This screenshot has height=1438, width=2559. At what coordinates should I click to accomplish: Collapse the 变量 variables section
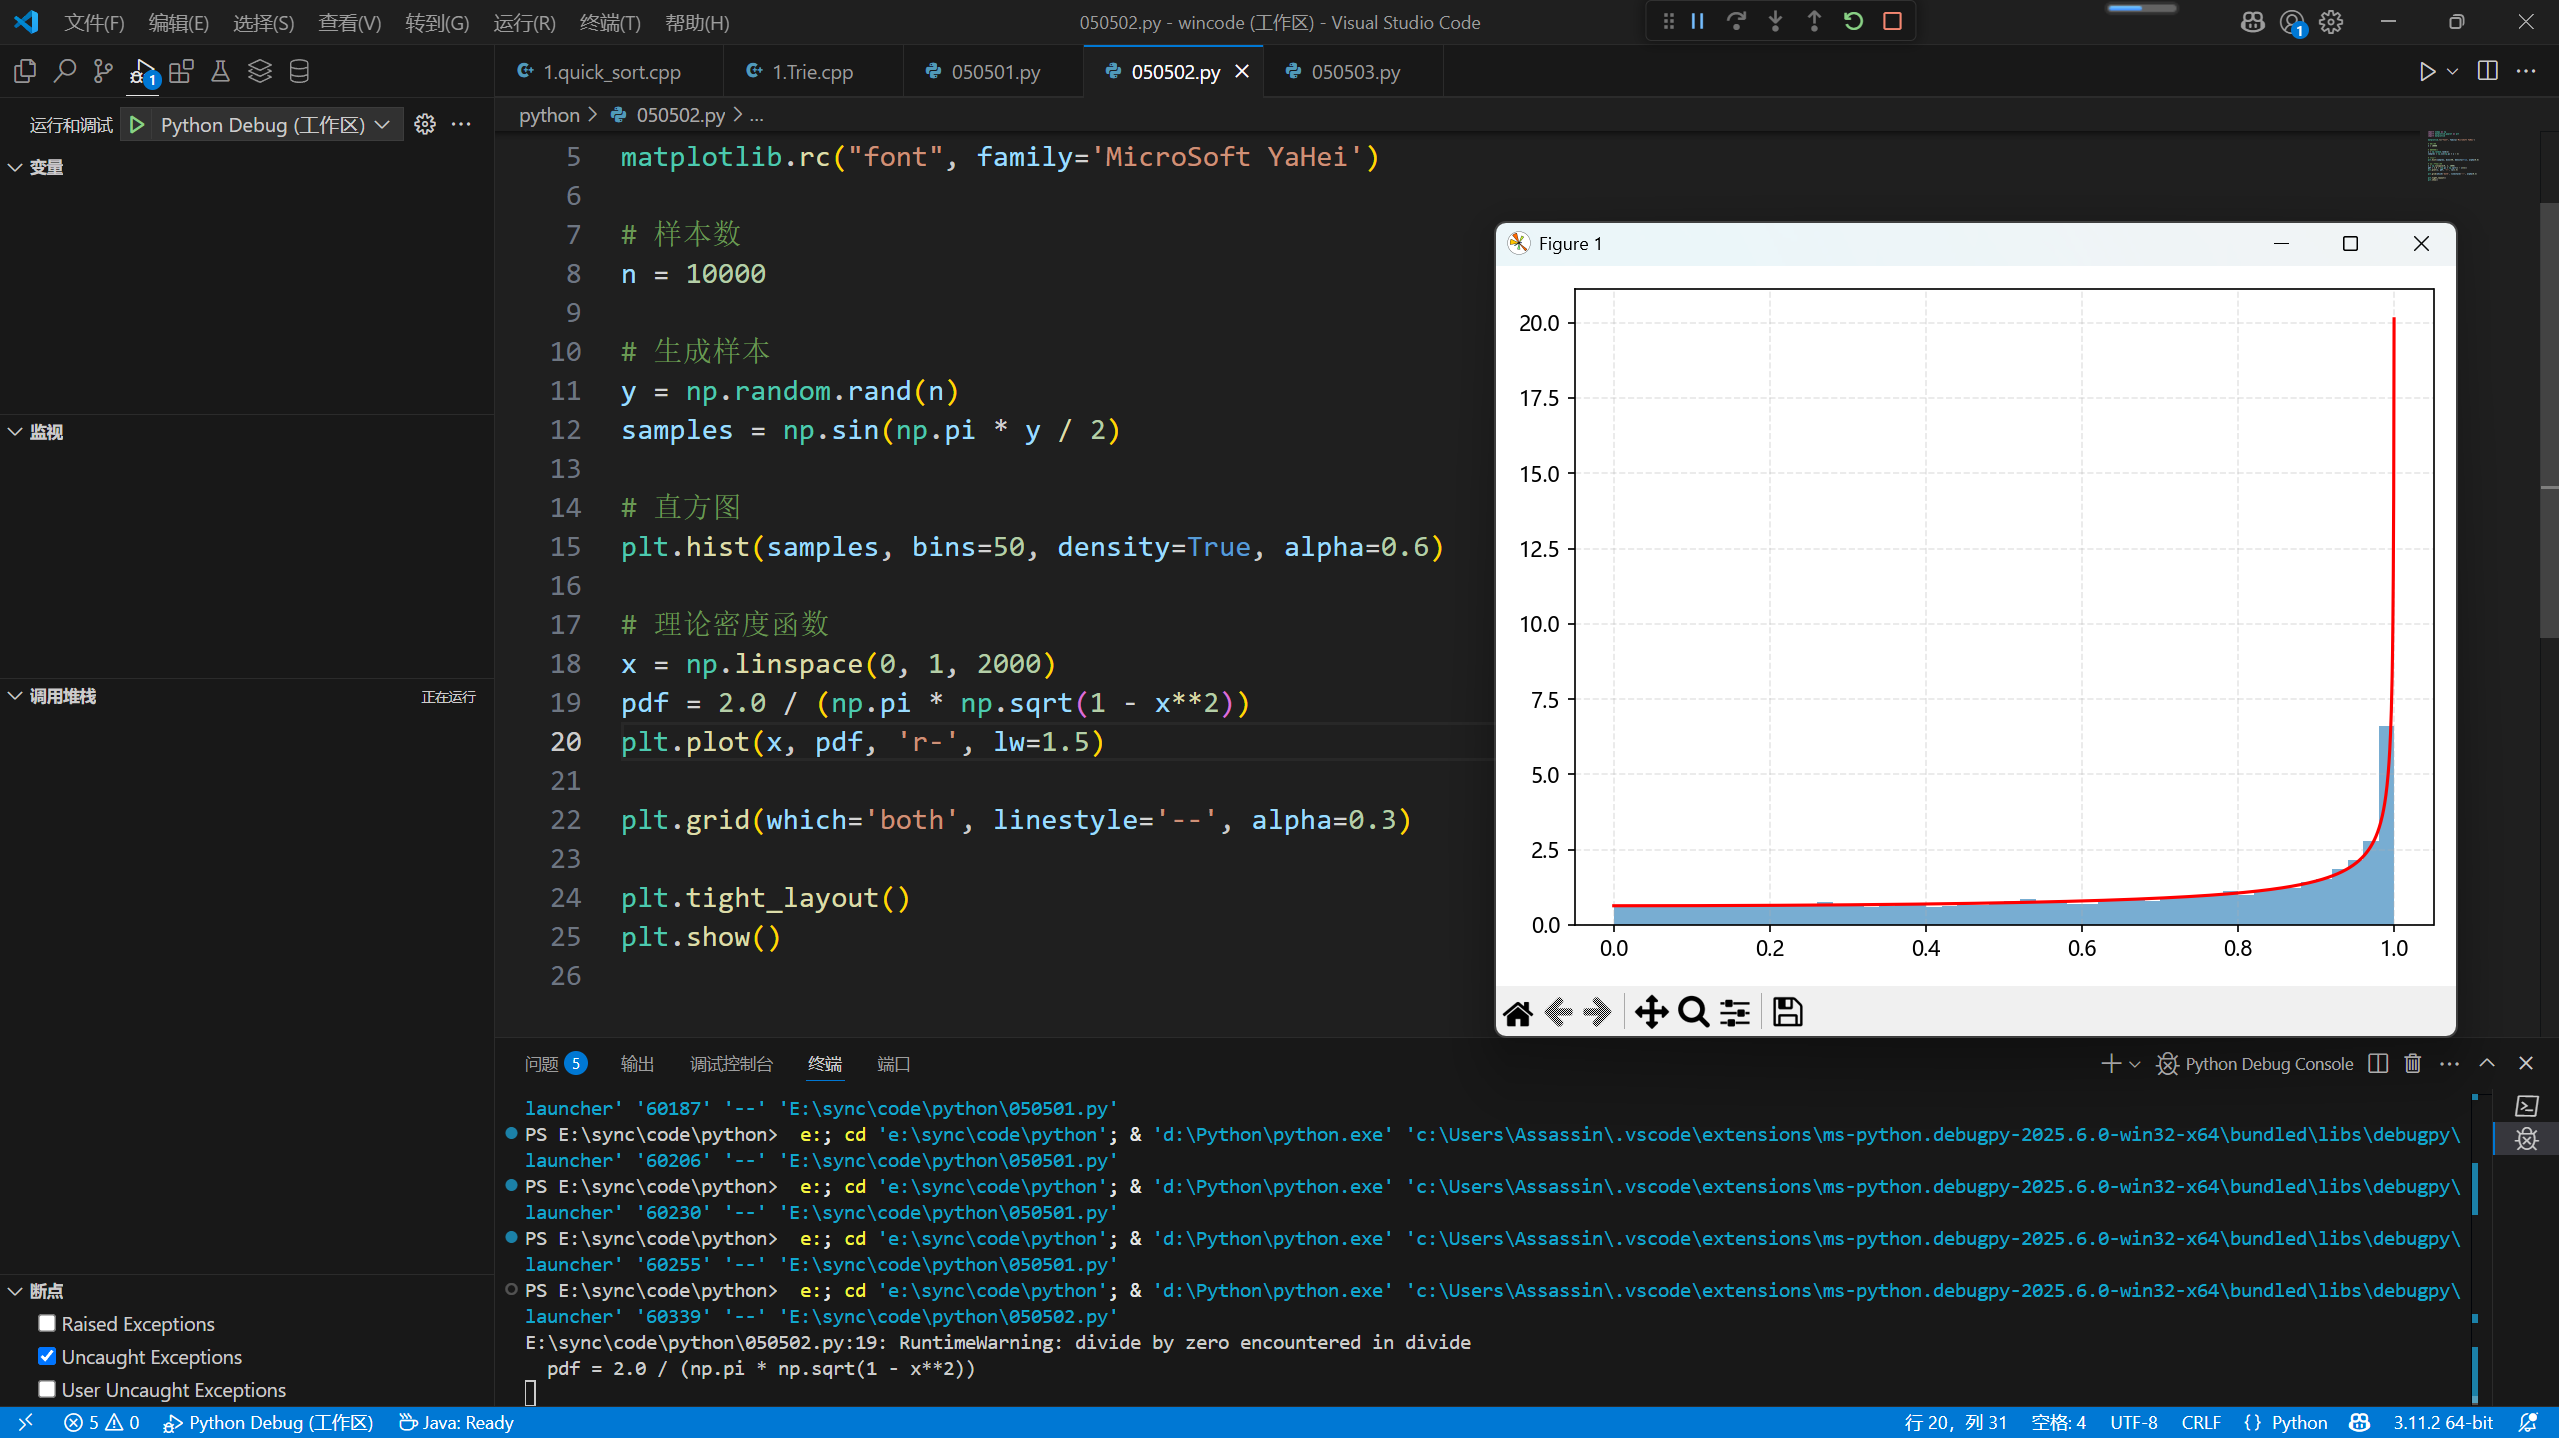[x=16, y=167]
